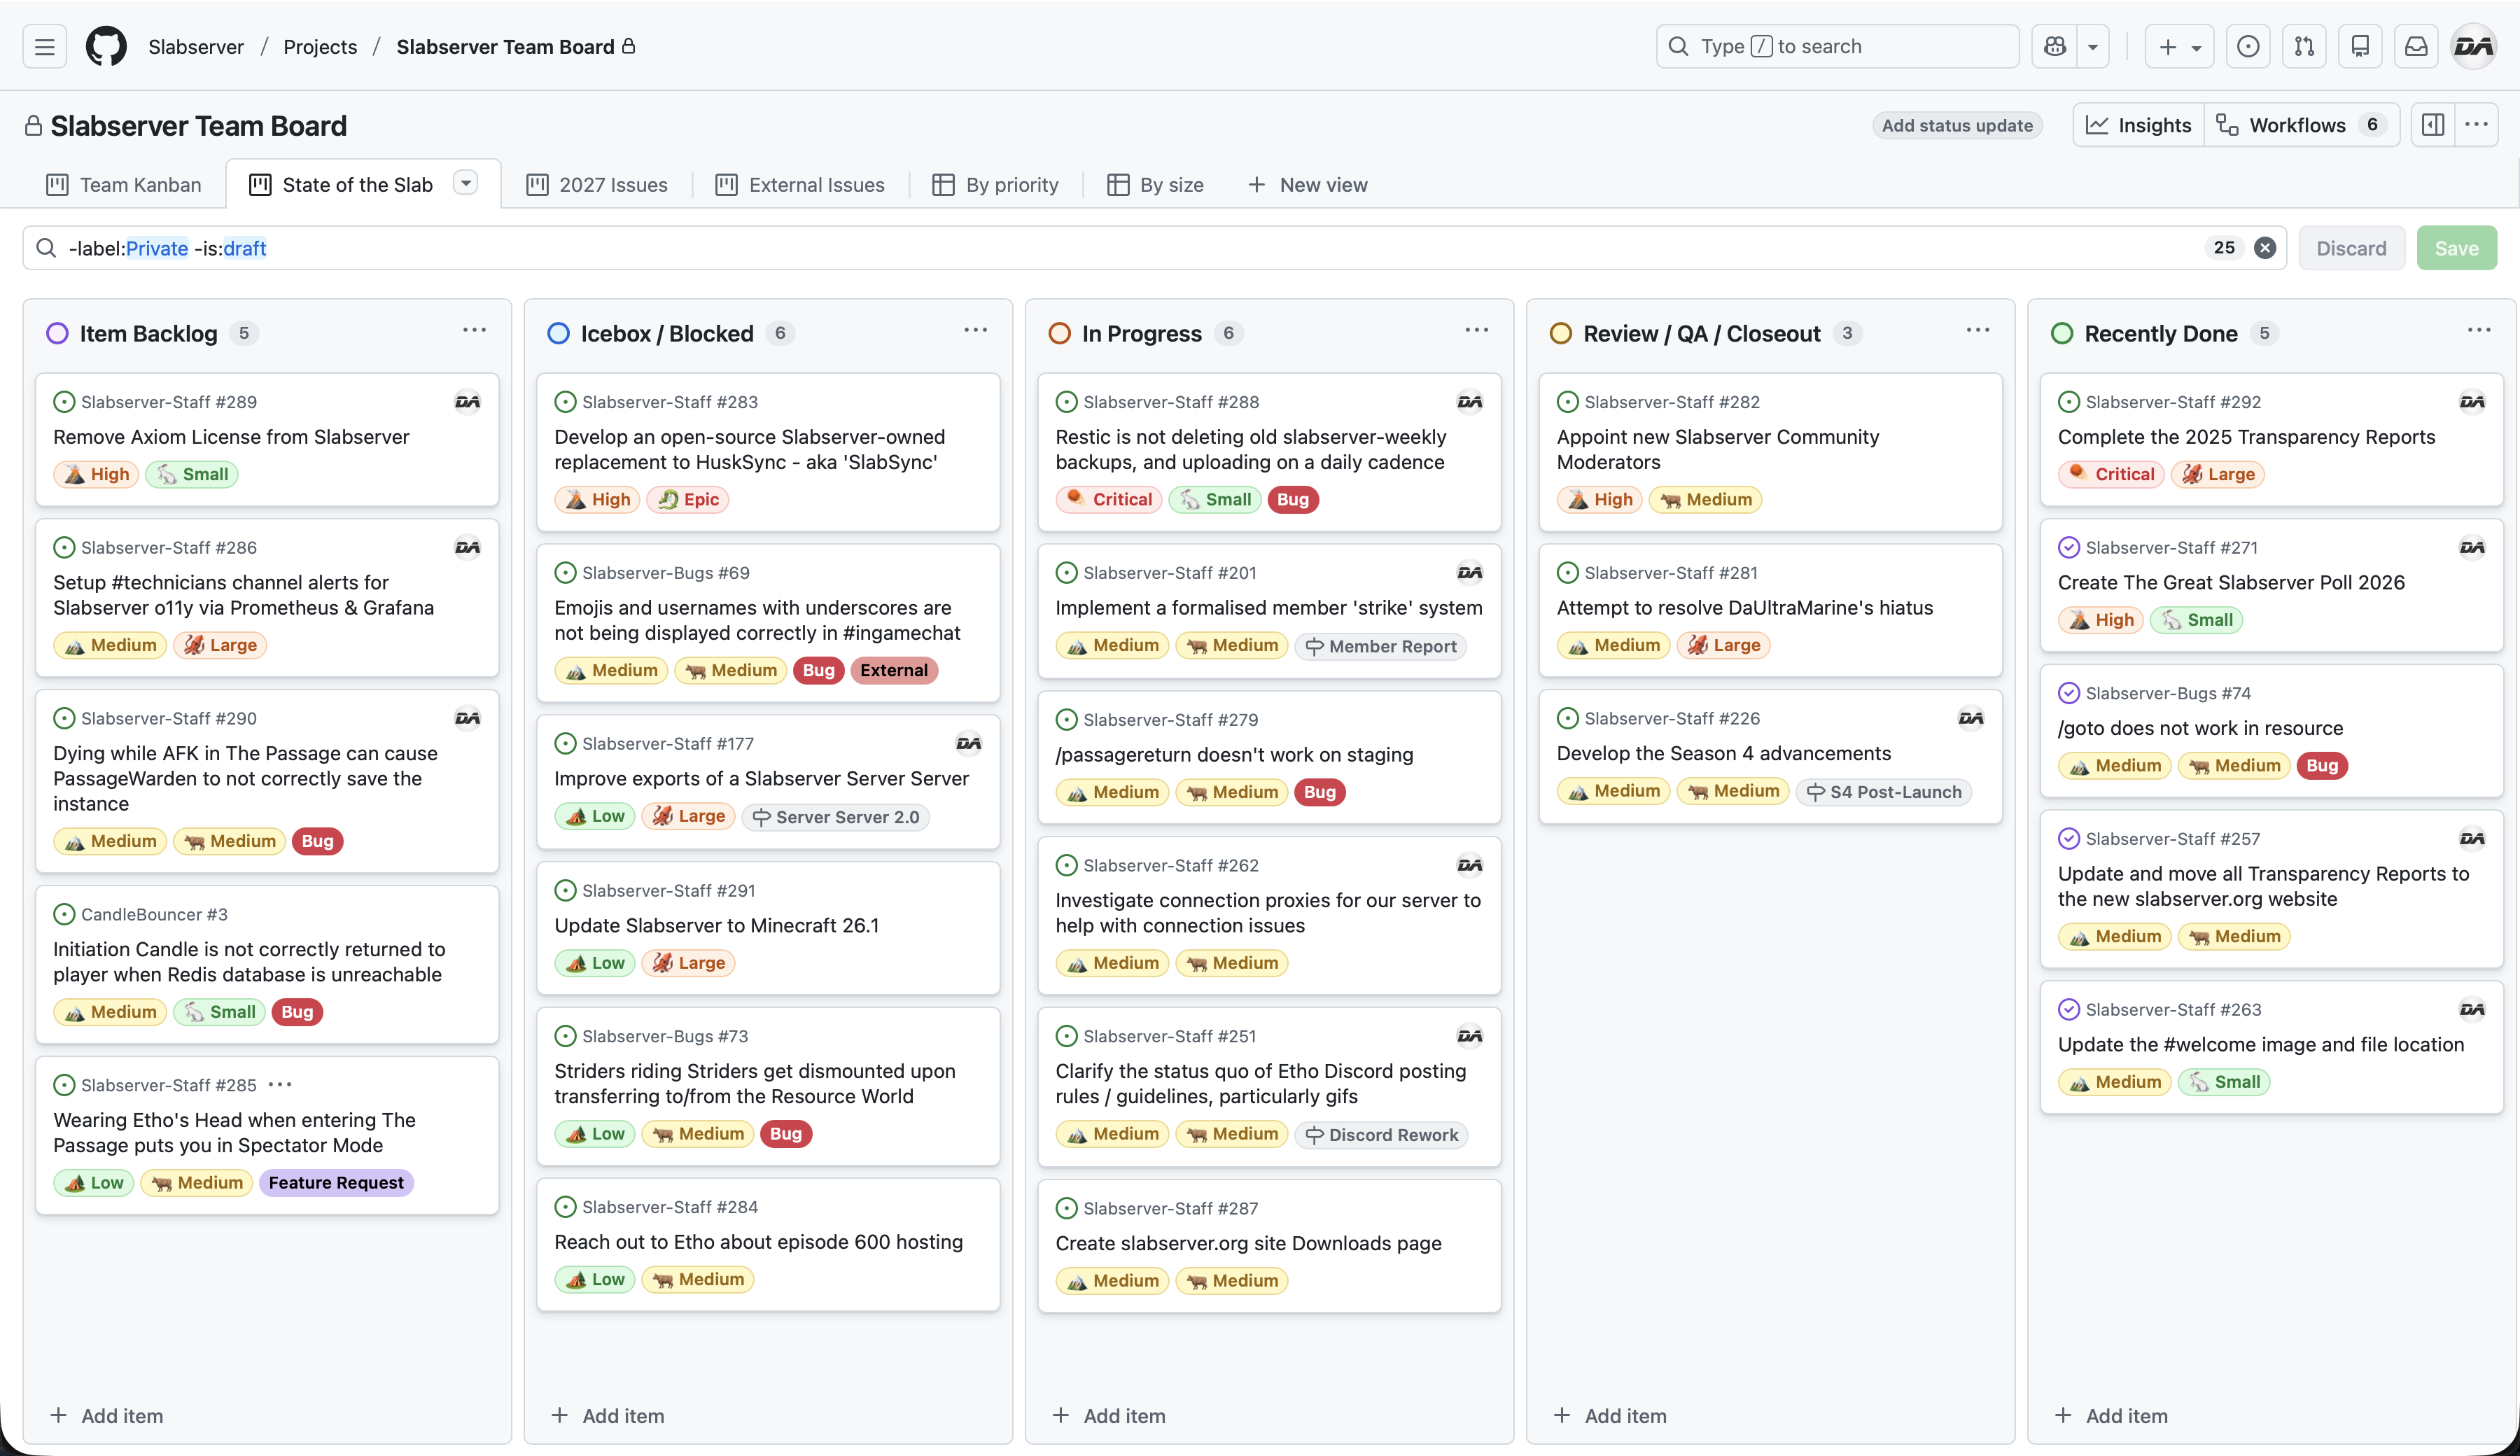This screenshot has height=1456, width=2520.
Task: Open the GitHub home logo
Action: click(x=106, y=46)
